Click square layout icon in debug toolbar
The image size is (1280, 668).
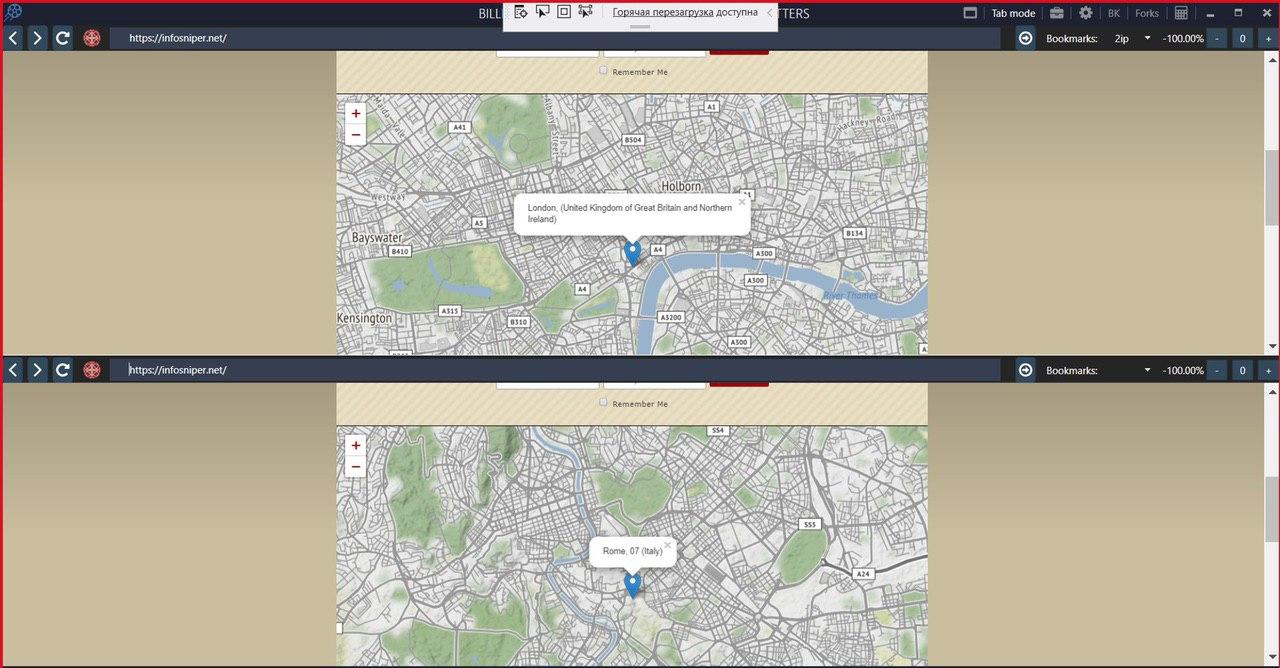564,11
